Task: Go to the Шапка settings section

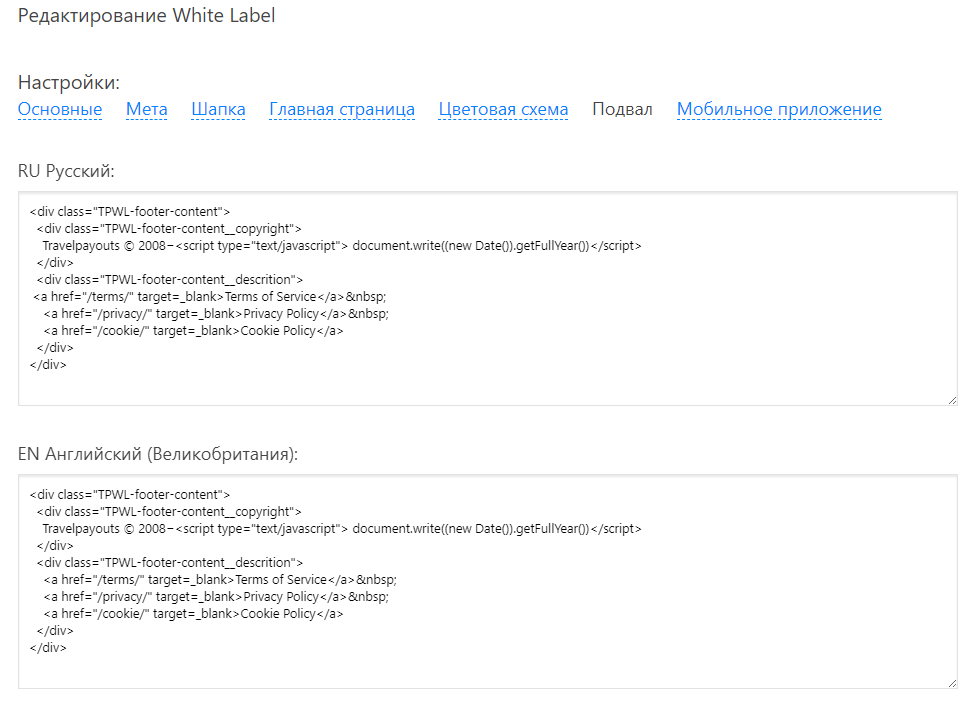Action: click(218, 109)
